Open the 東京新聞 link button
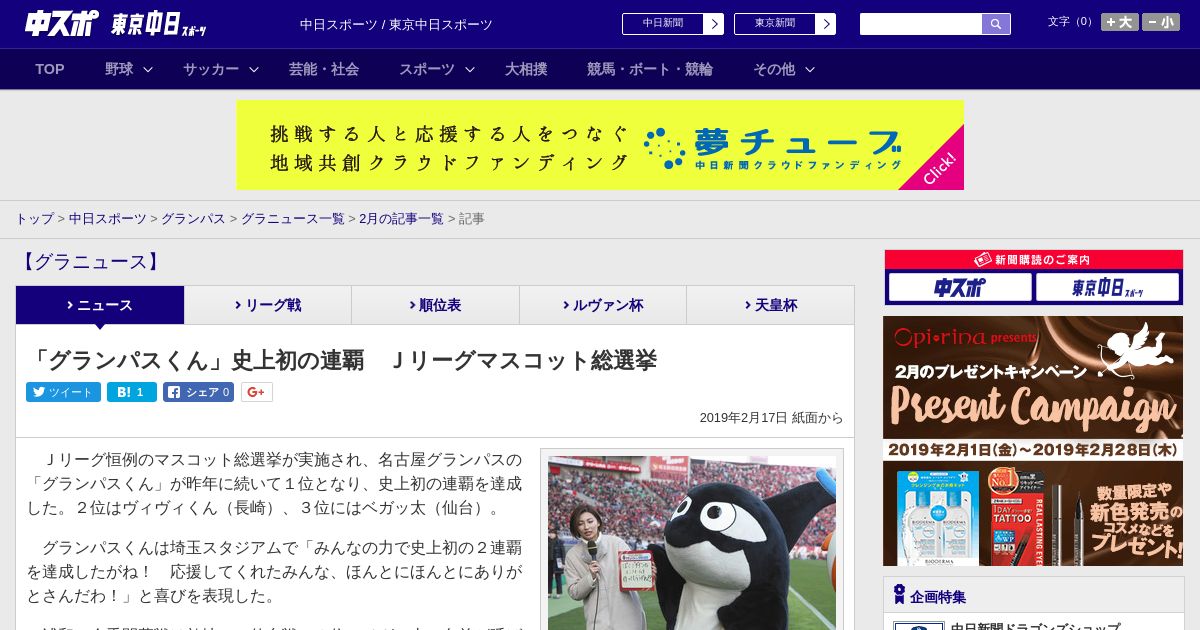 pyautogui.click(x=784, y=24)
